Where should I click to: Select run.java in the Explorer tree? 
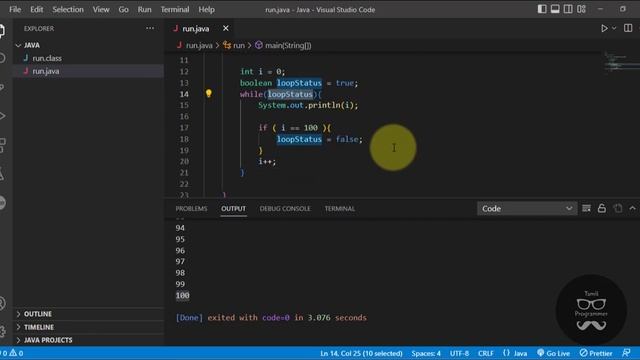[x=89, y=71]
